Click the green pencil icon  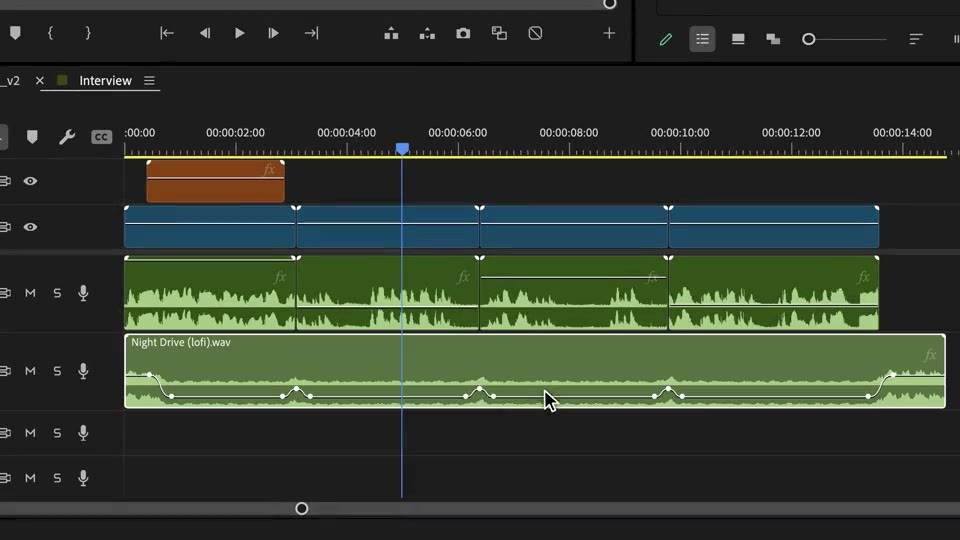click(x=666, y=39)
